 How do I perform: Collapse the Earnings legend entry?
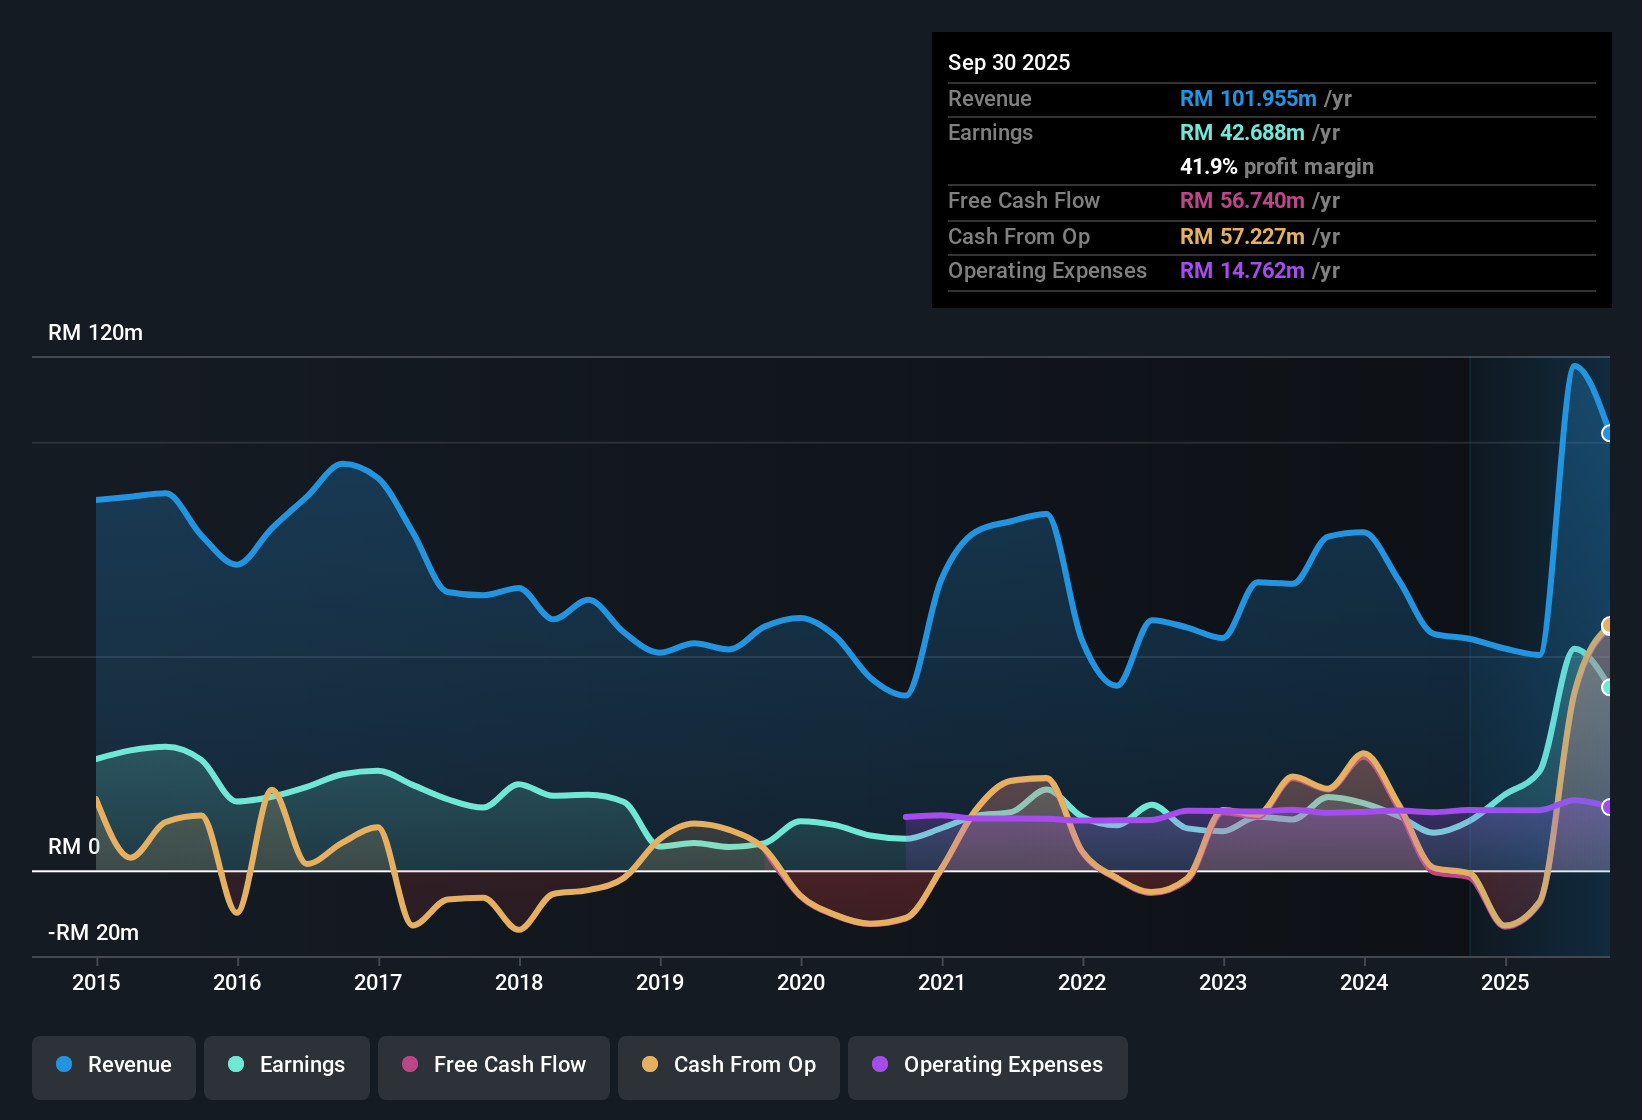tap(287, 1065)
